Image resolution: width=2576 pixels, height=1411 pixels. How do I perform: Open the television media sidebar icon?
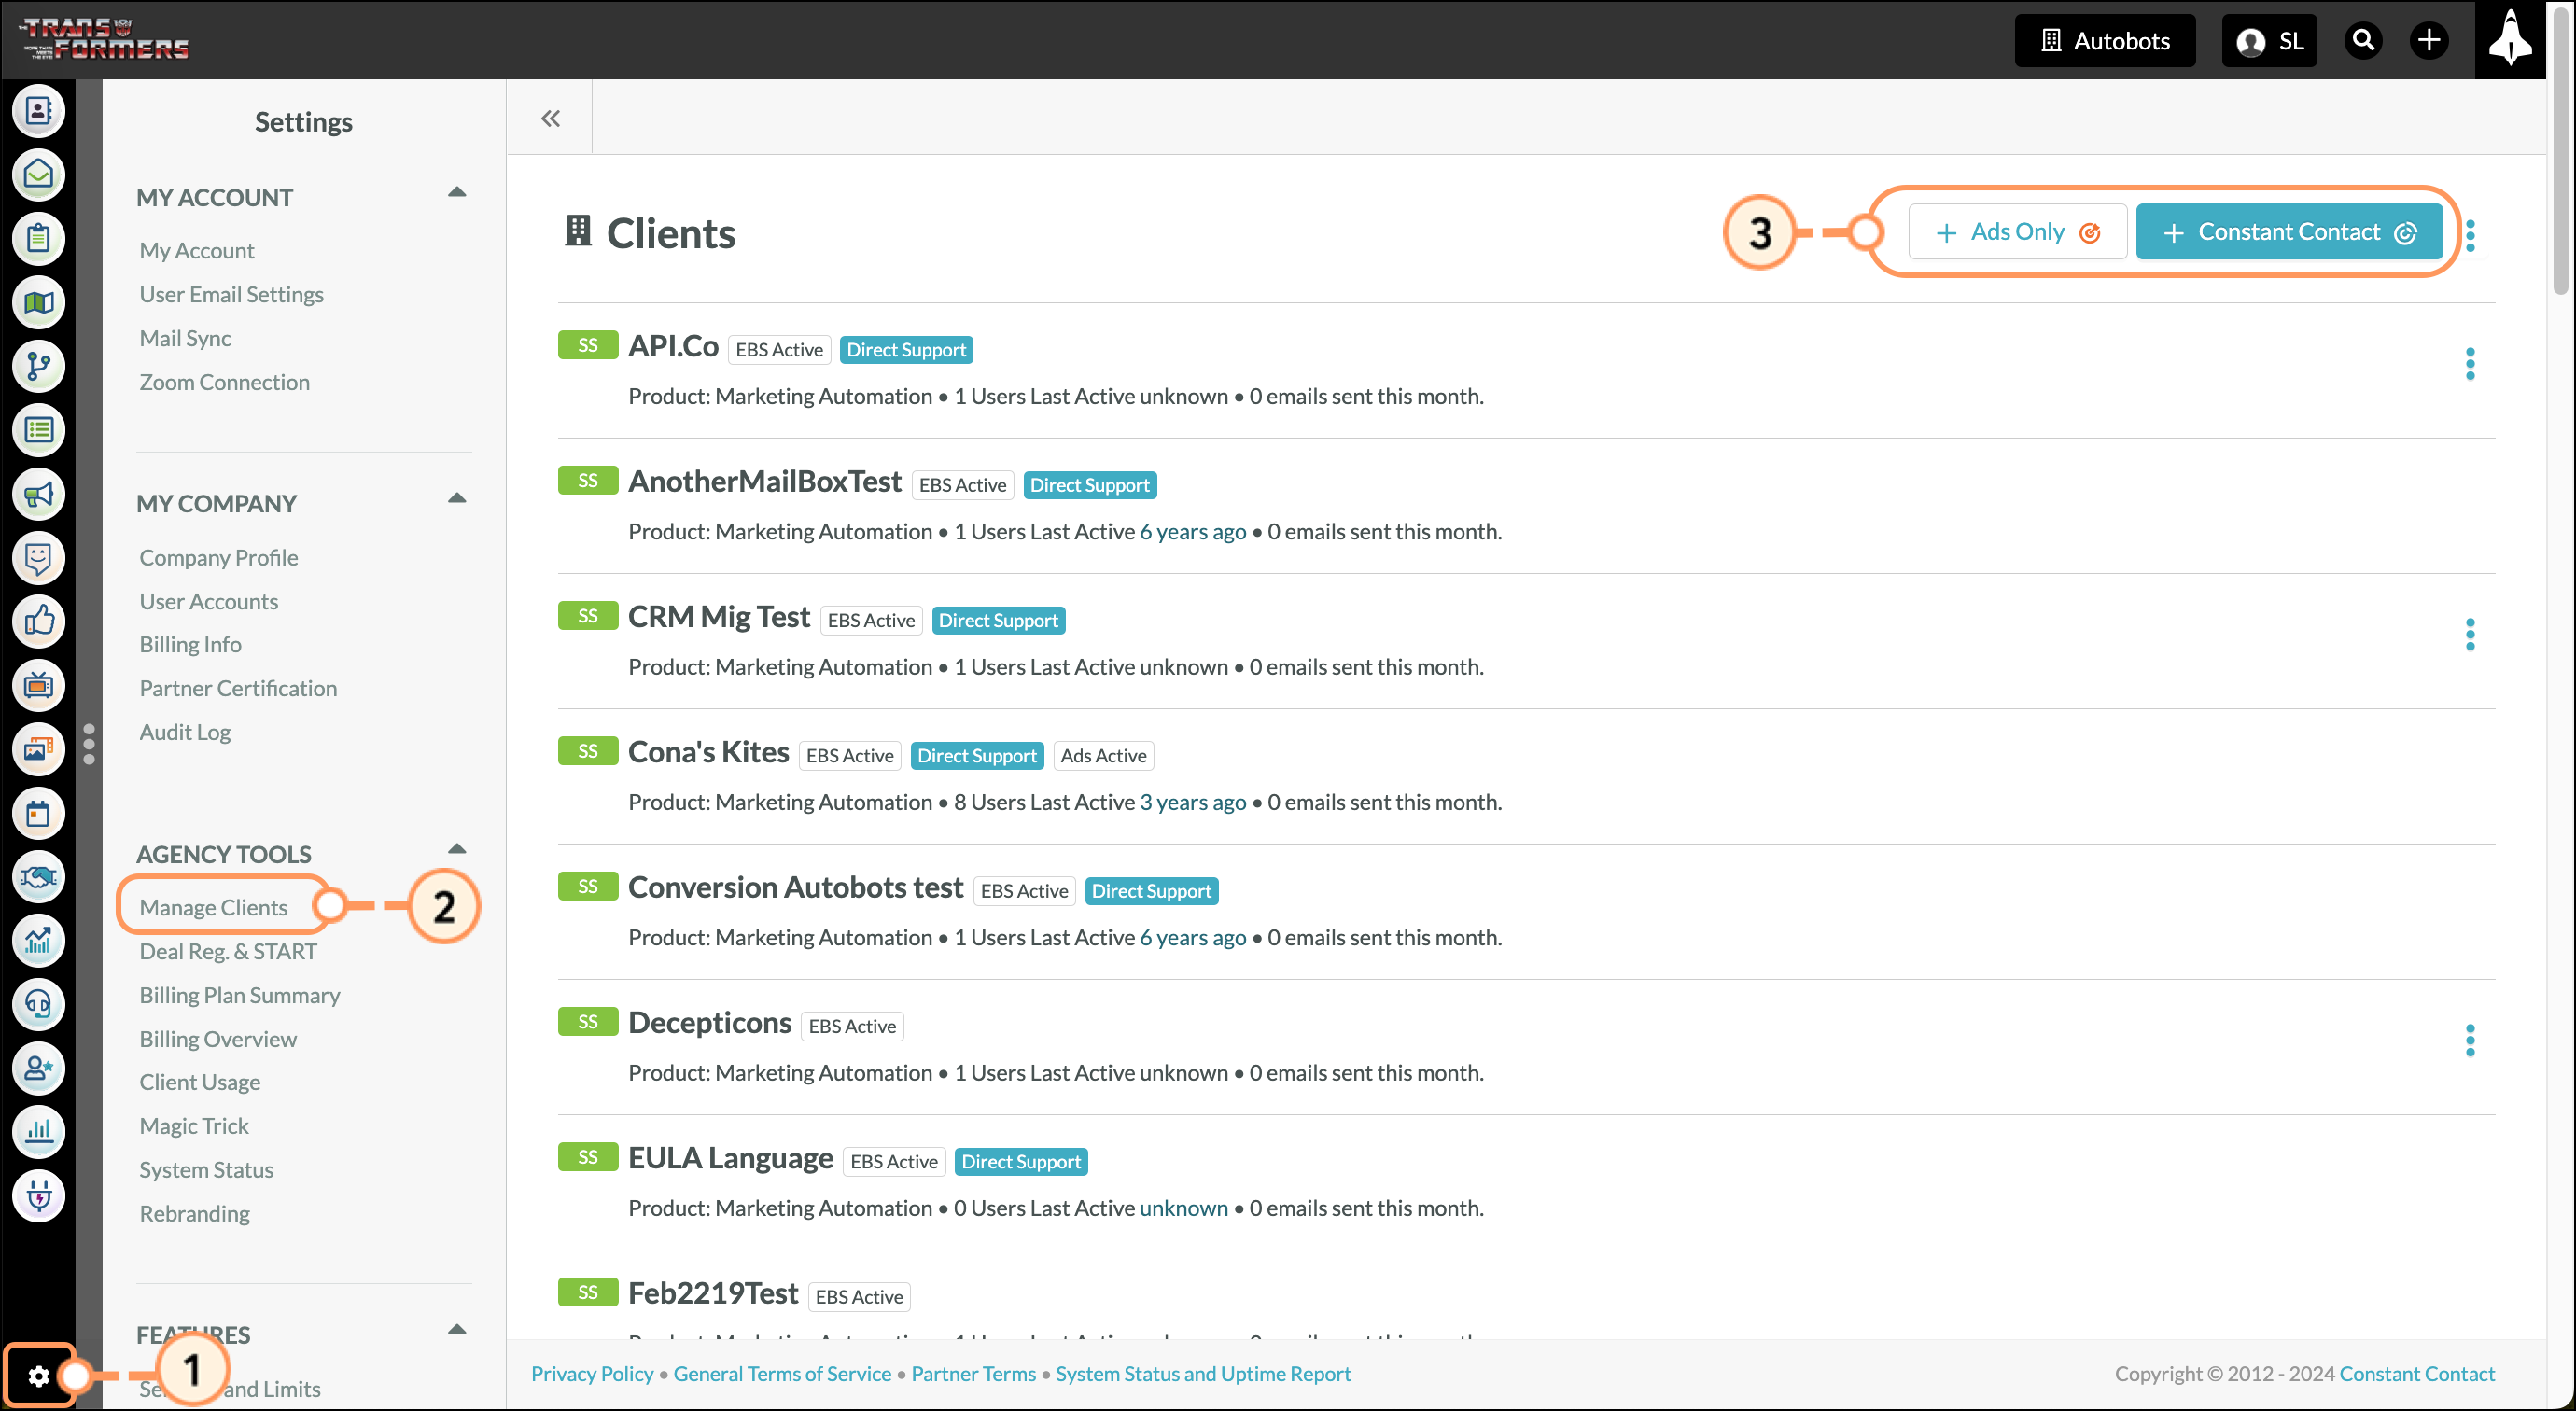[38, 686]
